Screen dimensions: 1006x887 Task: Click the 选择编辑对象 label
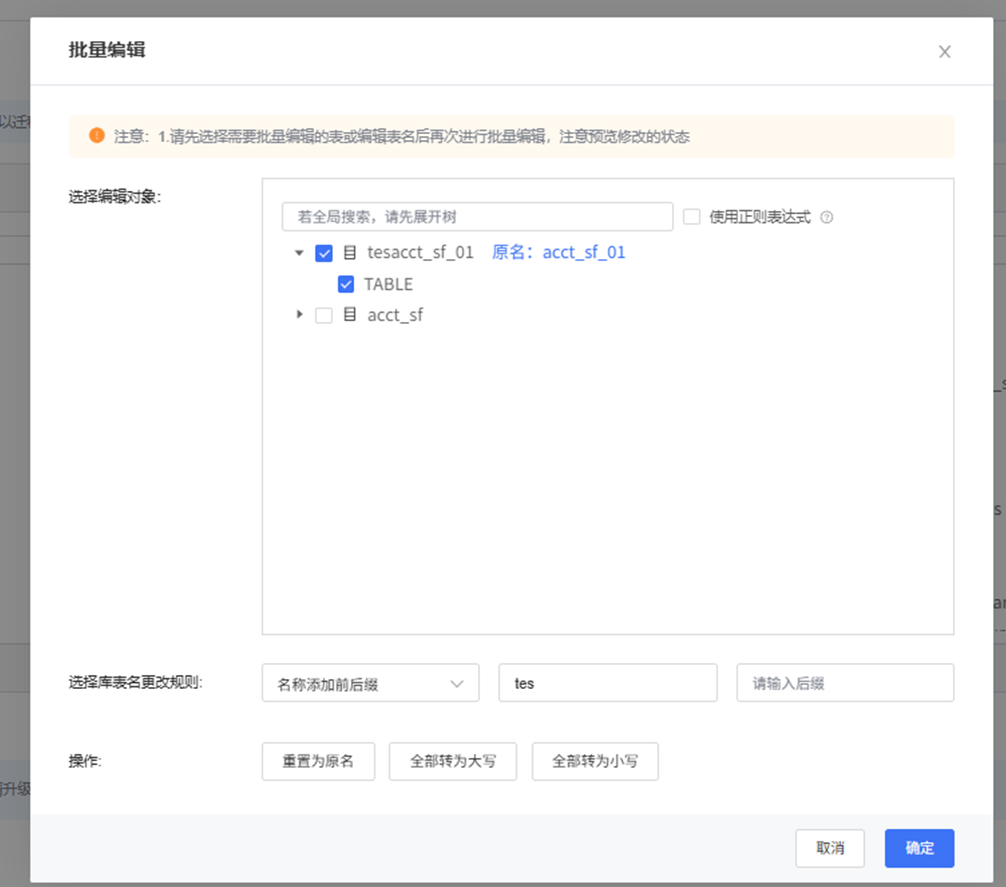tap(115, 196)
